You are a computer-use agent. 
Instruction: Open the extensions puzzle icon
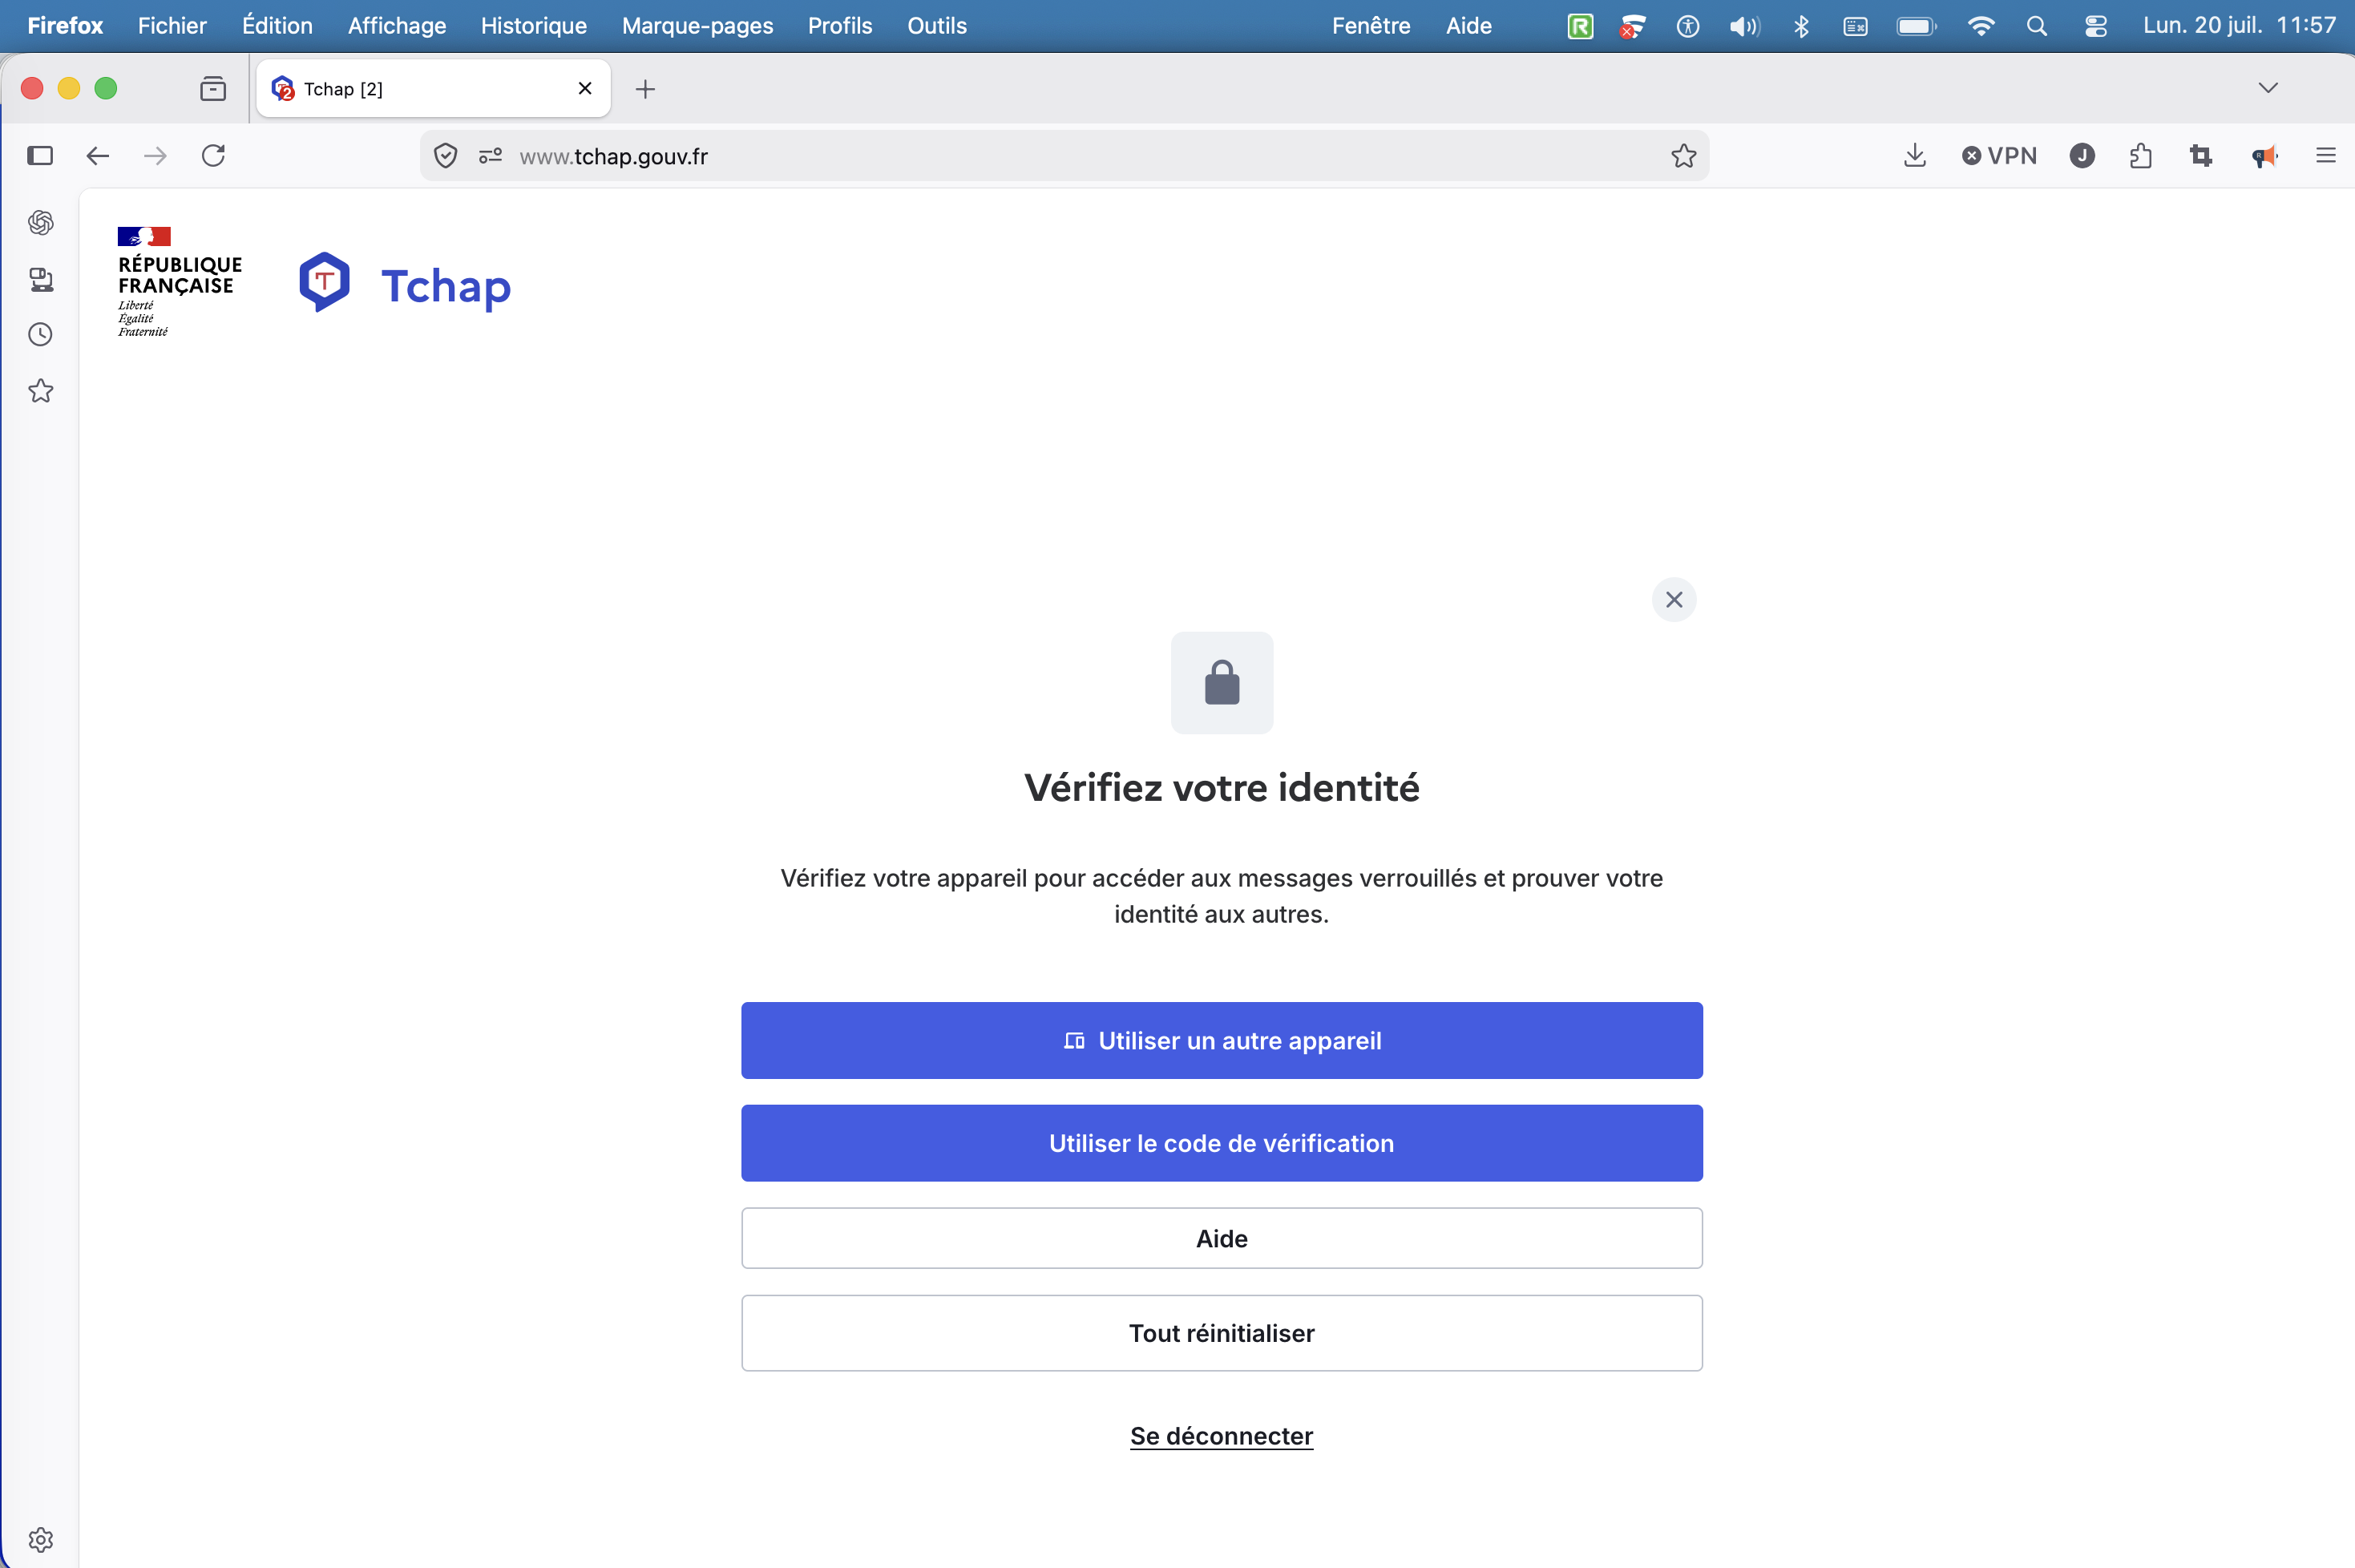pos(2140,156)
